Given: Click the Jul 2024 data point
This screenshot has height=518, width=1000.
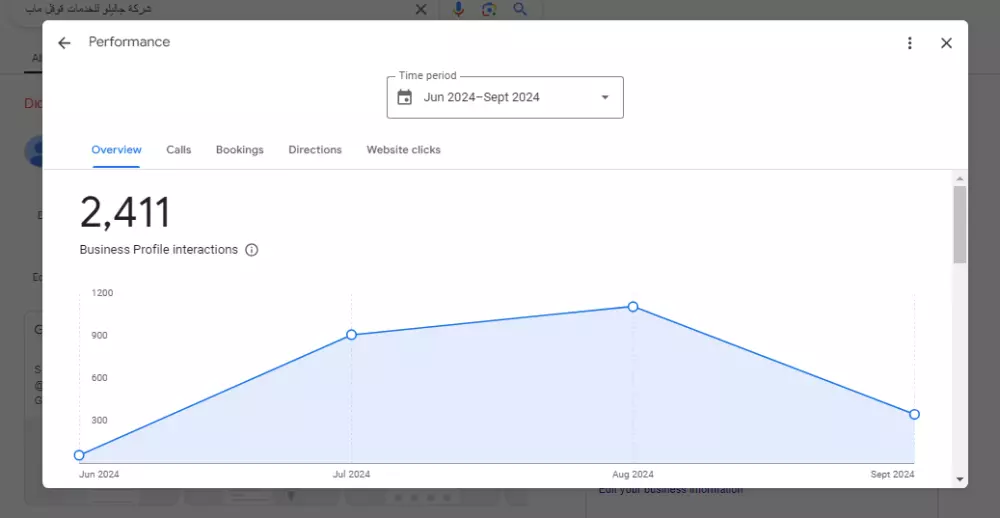Looking at the screenshot, I should (x=351, y=335).
